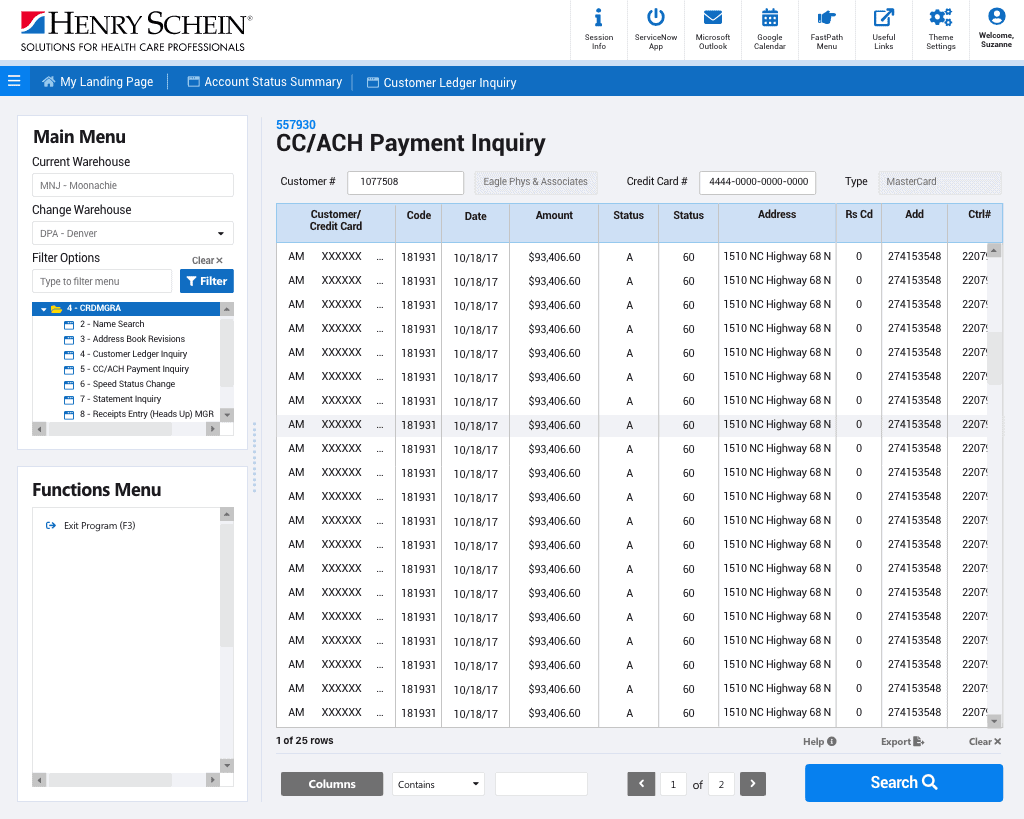
Task: Switch to Account Status Summary tab
Action: pyautogui.click(x=264, y=82)
